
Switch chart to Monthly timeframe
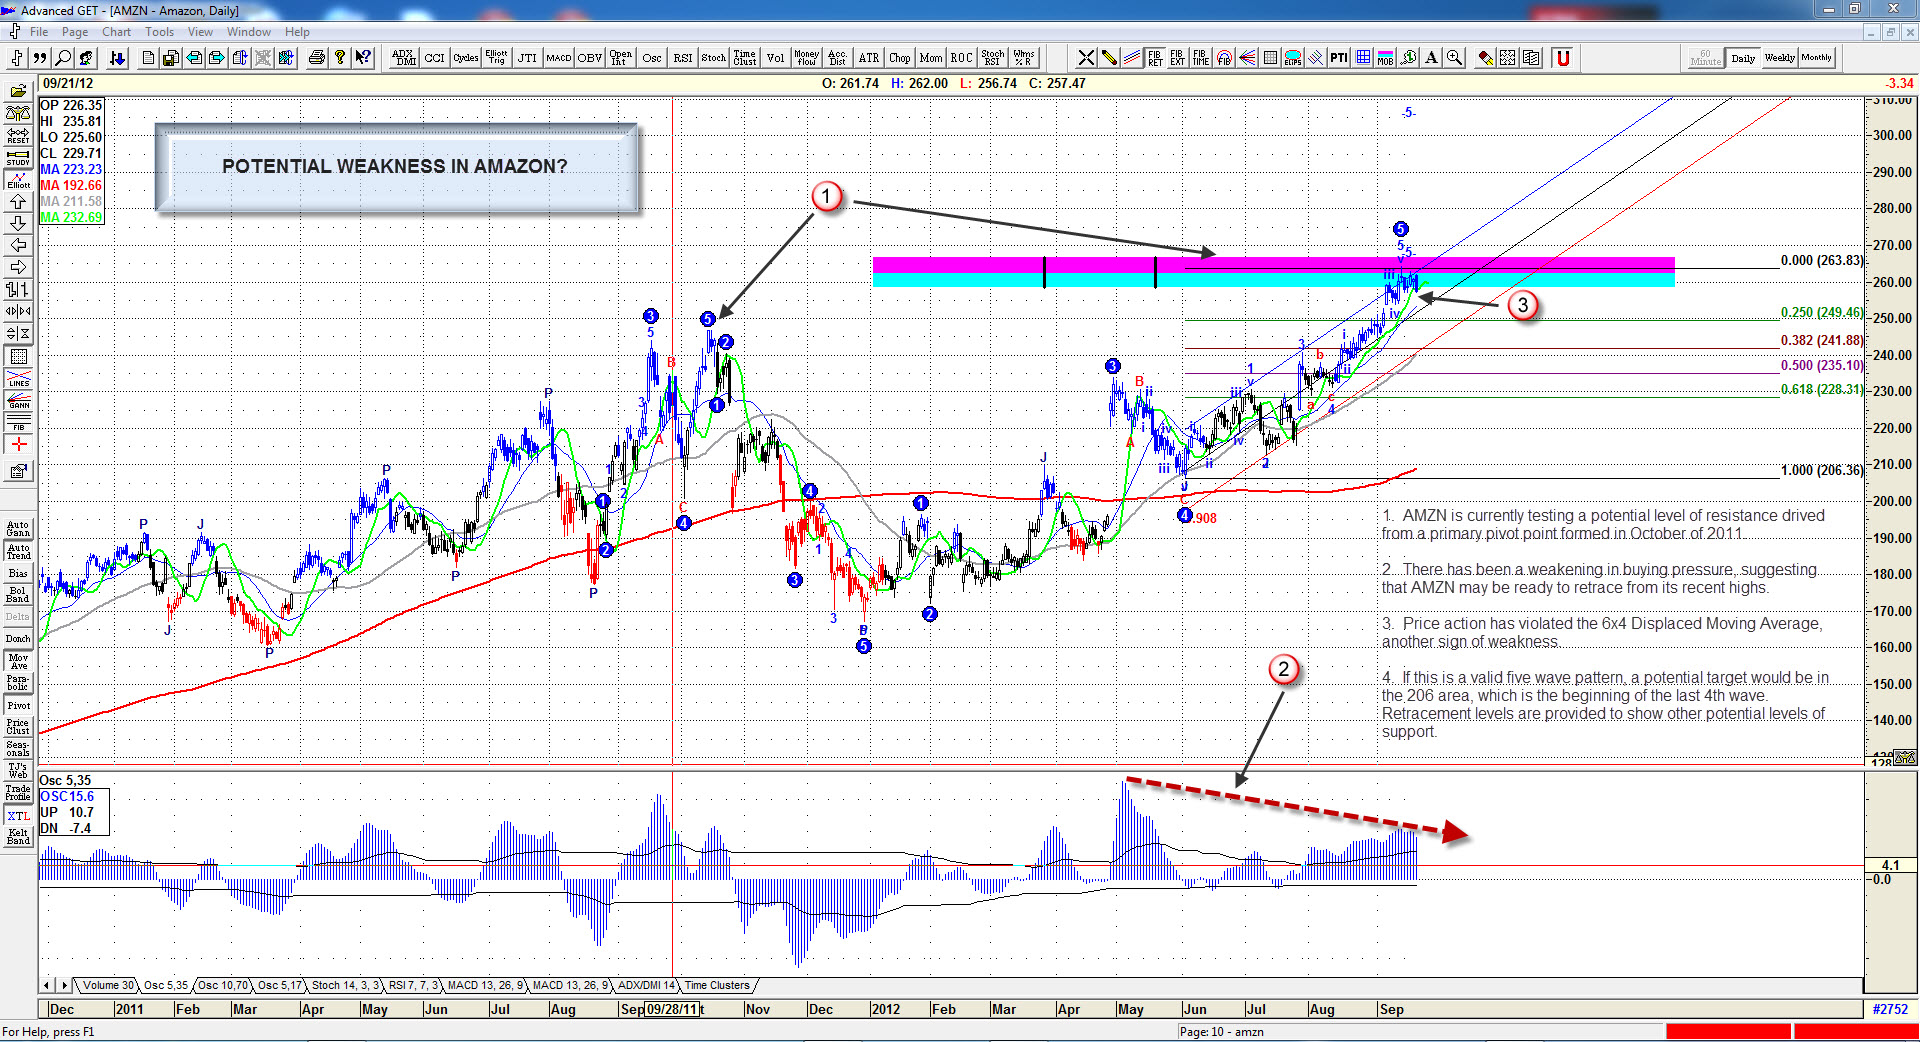tap(1816, 58)
